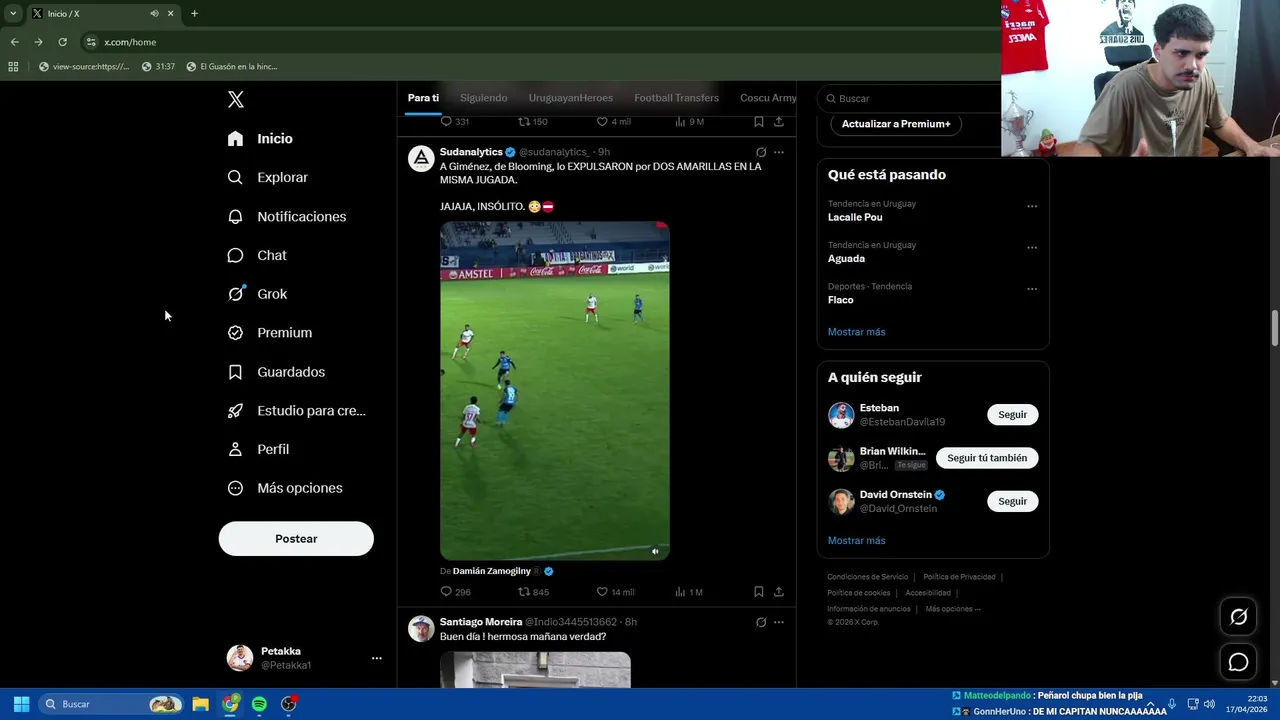This screenshot has height=720, width=1280.
Task: Open Grok in sidebar
Action: point(256,294)
